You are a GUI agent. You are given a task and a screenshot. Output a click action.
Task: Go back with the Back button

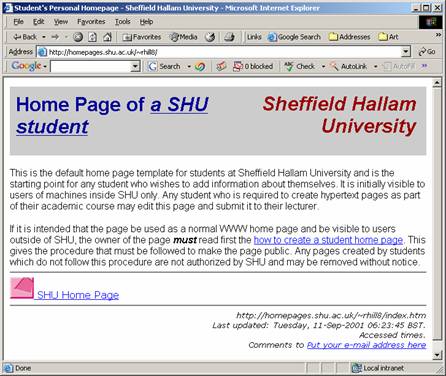(24, 37)
